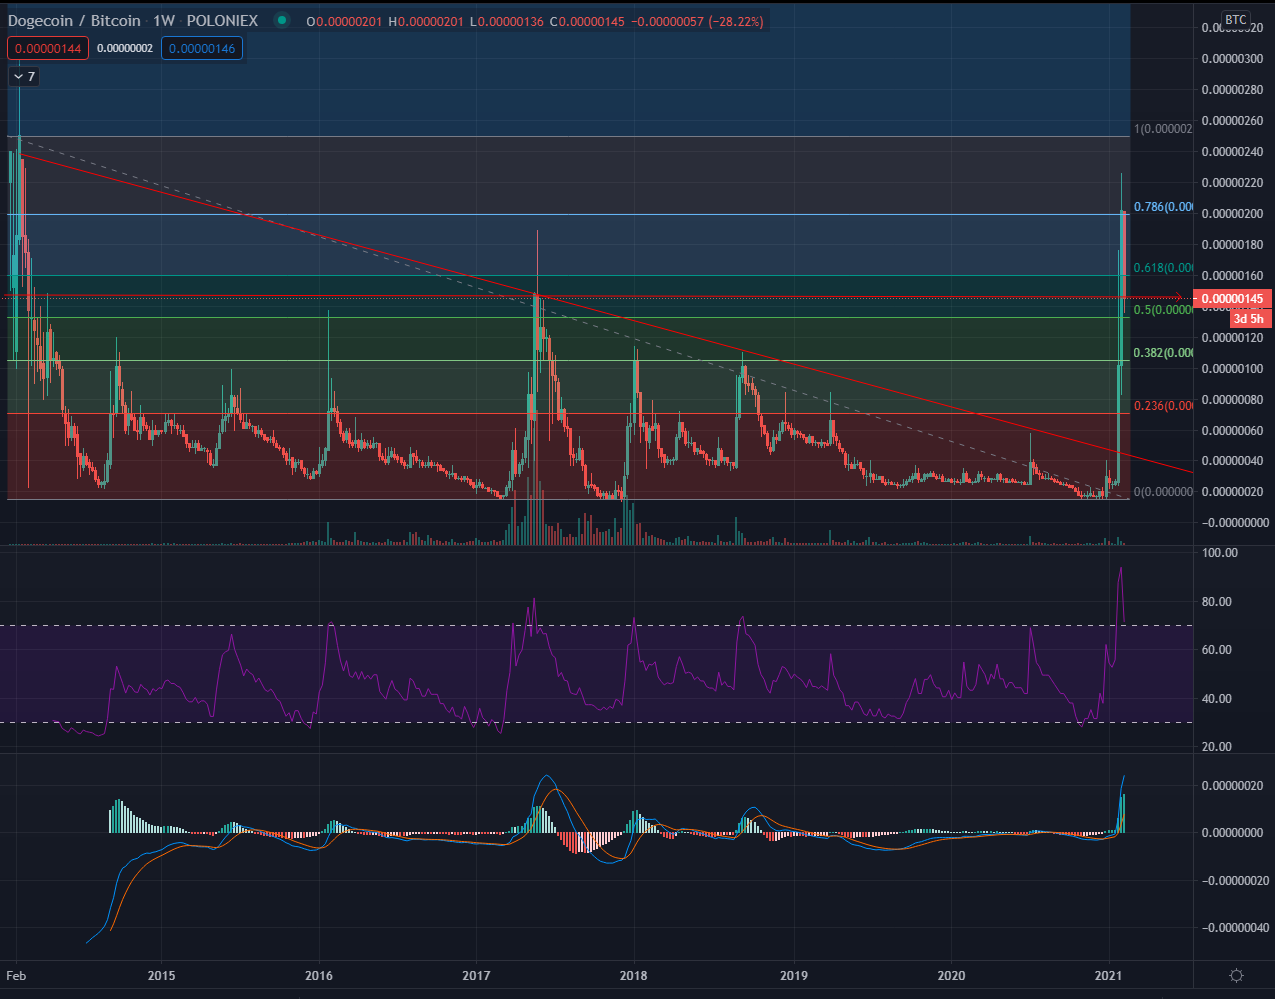Select the 0.618 Fibonacci level label

pos(1163,268)
